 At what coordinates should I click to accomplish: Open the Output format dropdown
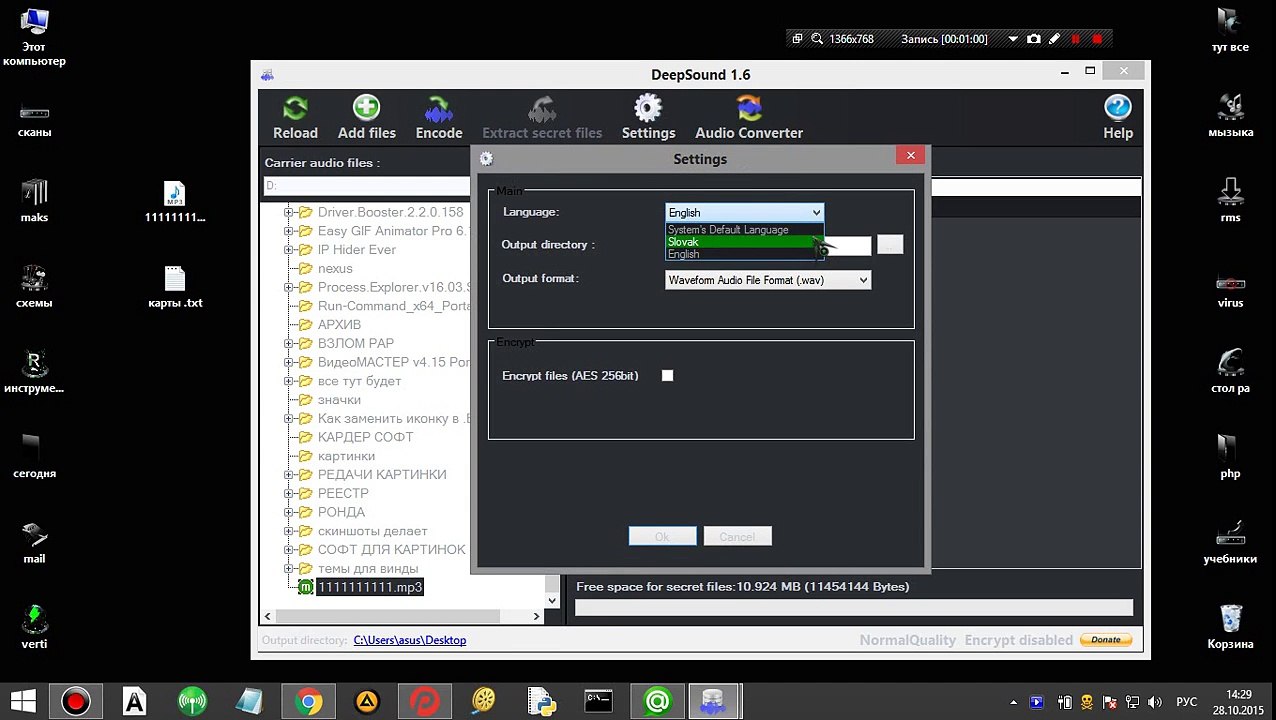point(768,280)
